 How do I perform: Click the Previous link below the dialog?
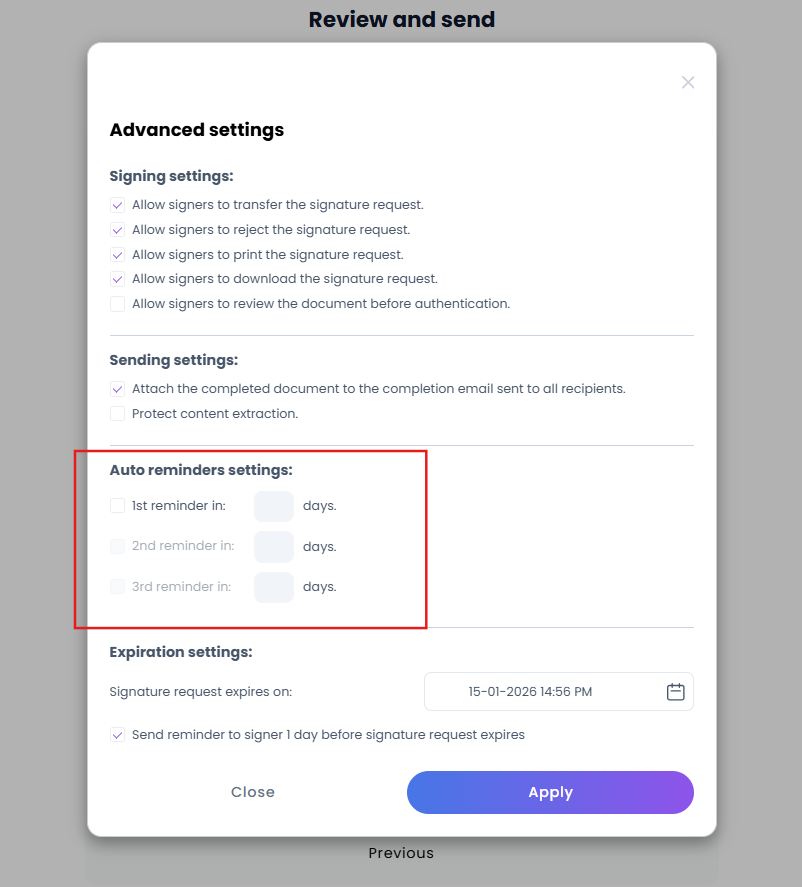(x=401, y=853)
